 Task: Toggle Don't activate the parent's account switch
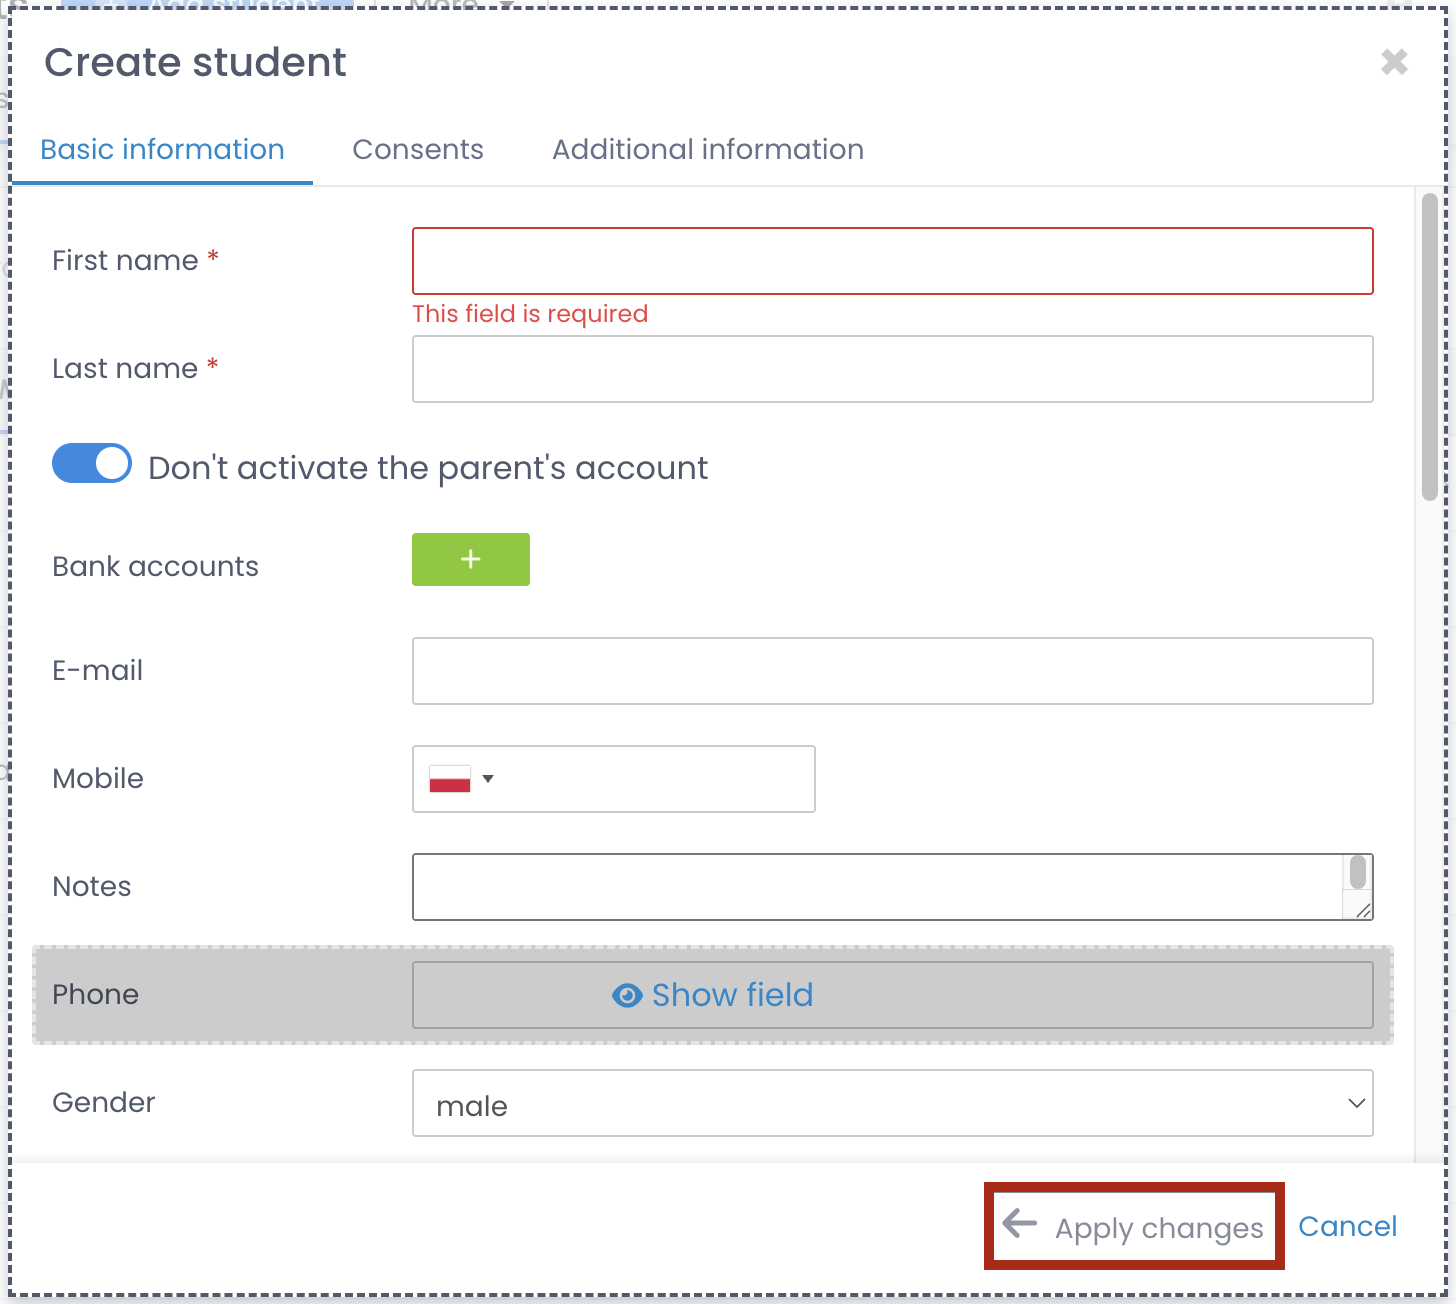click(92, 464)
